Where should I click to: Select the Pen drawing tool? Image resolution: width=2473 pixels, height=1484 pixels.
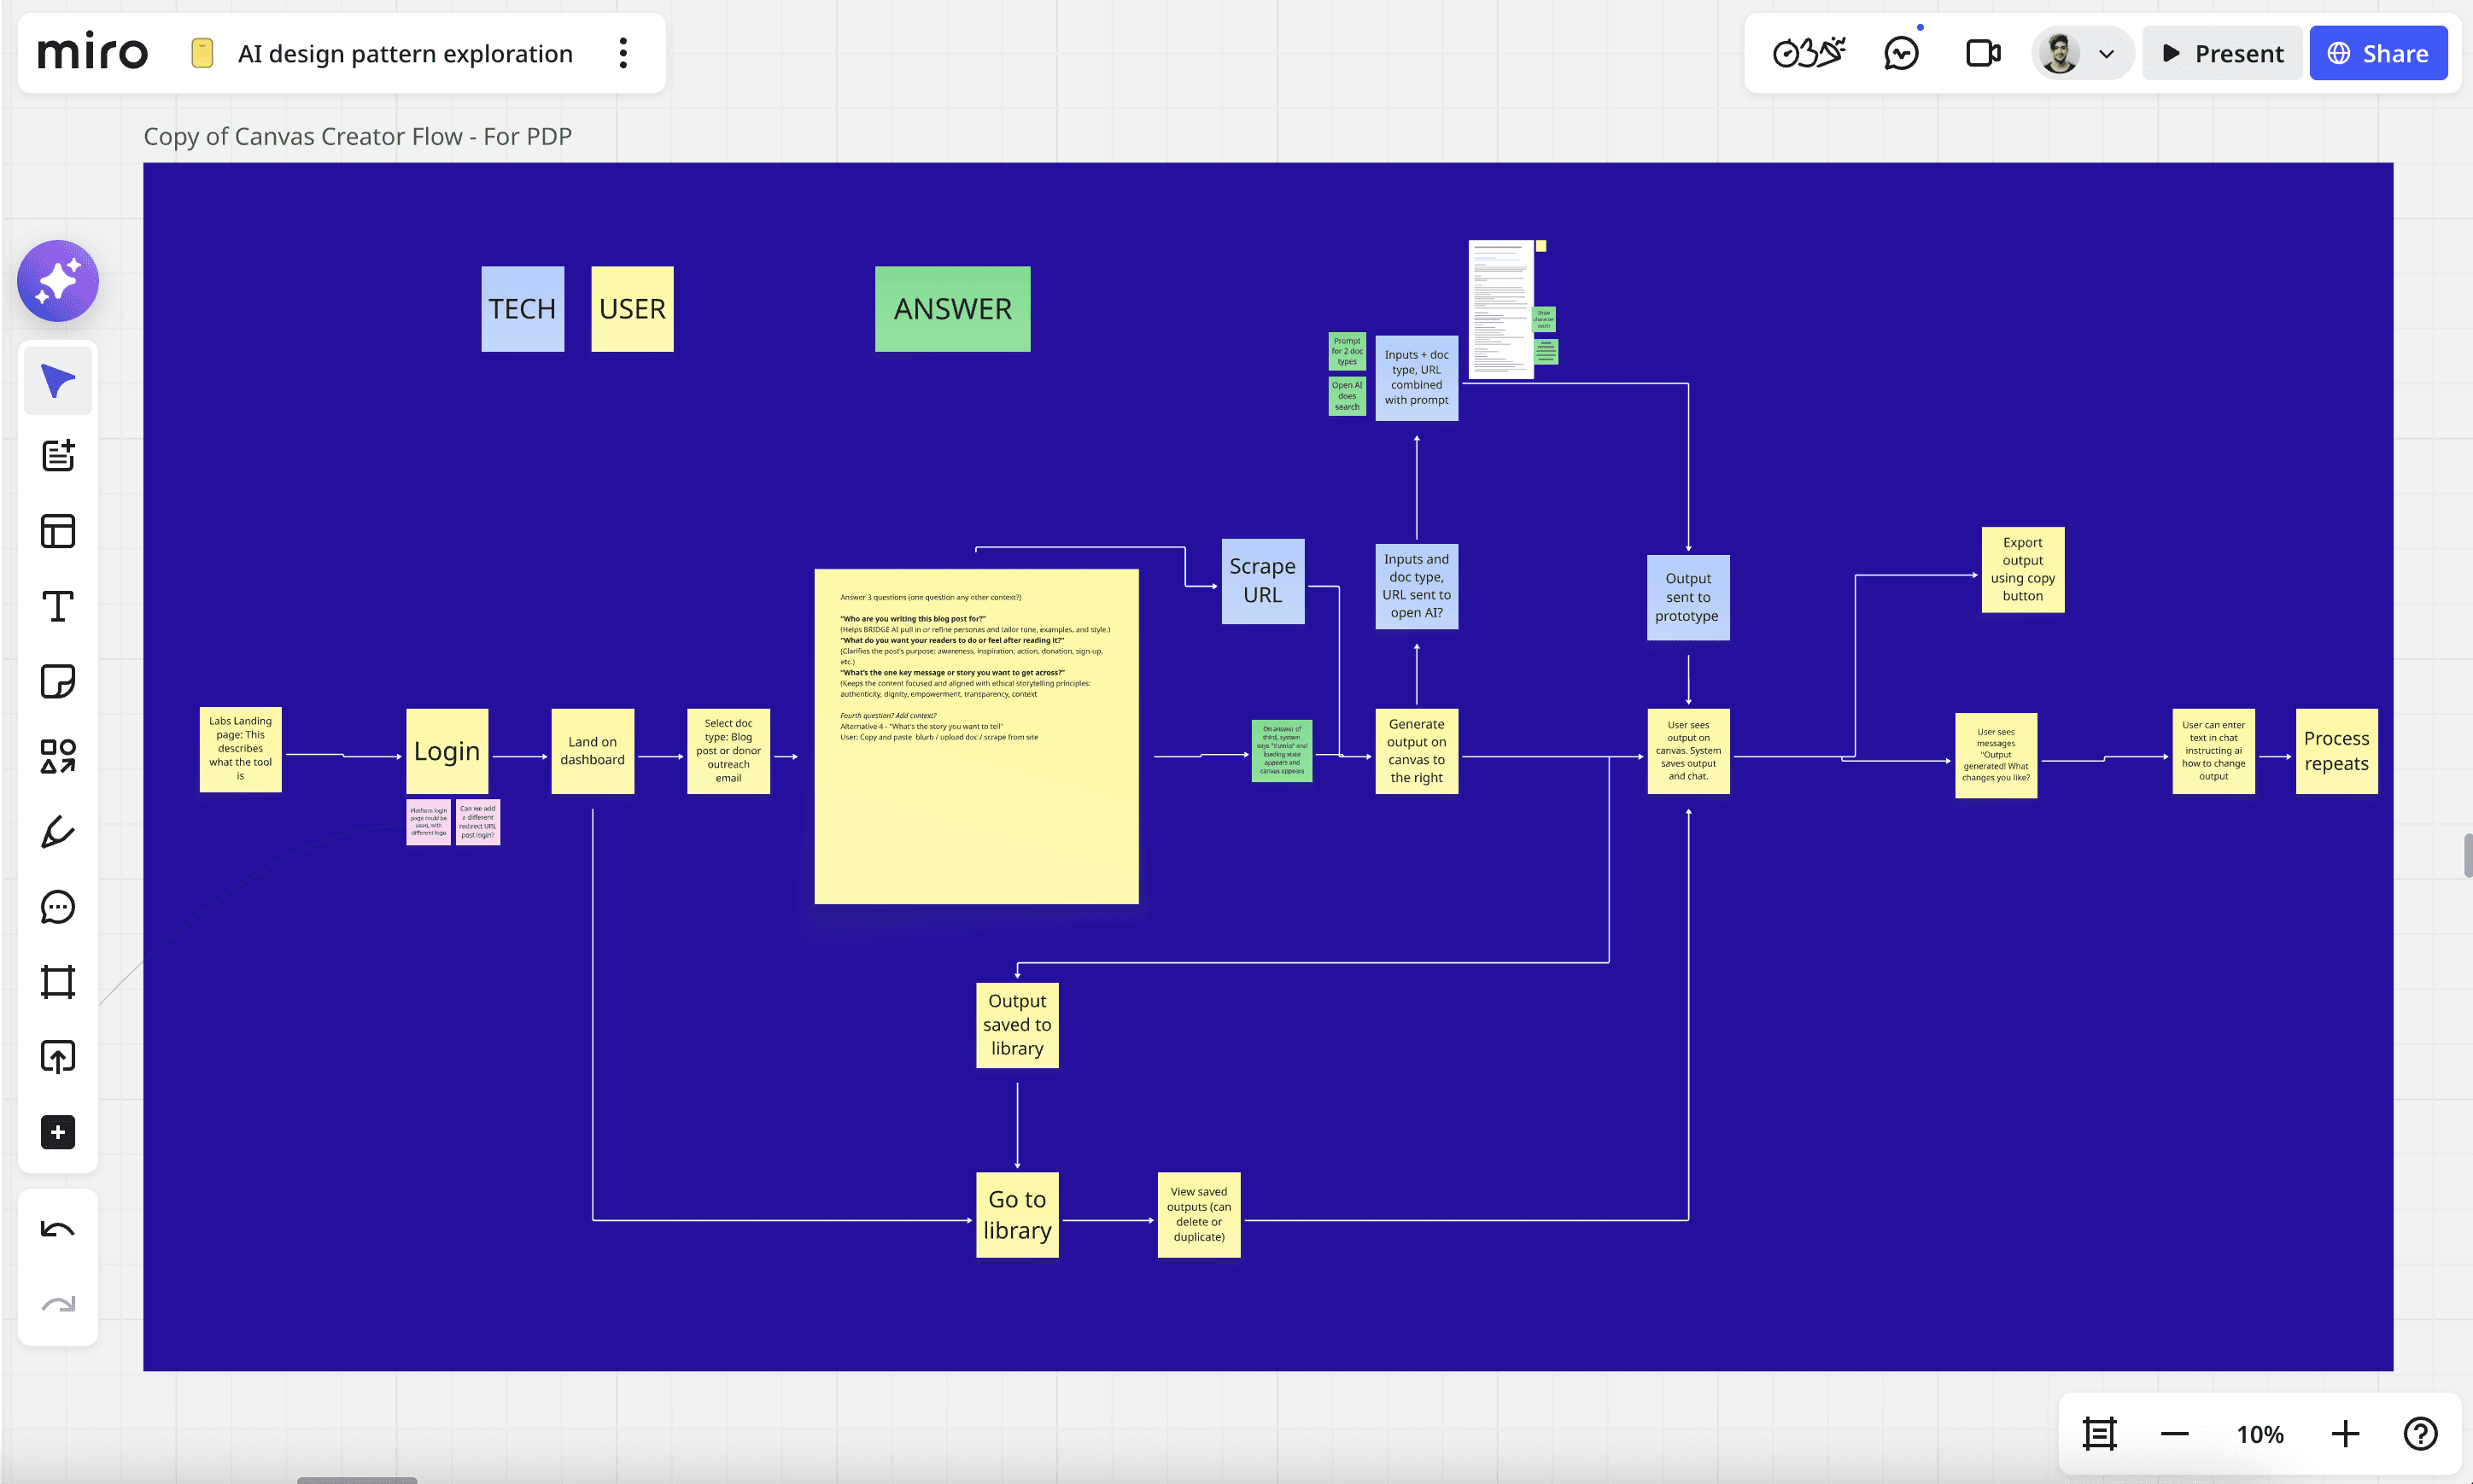click(58, 832)
